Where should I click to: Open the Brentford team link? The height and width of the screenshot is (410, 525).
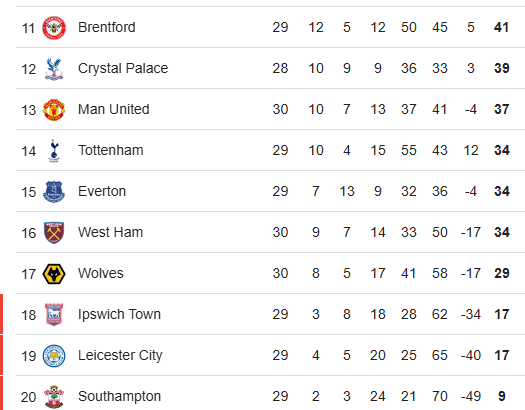pyautogui.click(x=107, y=27)
